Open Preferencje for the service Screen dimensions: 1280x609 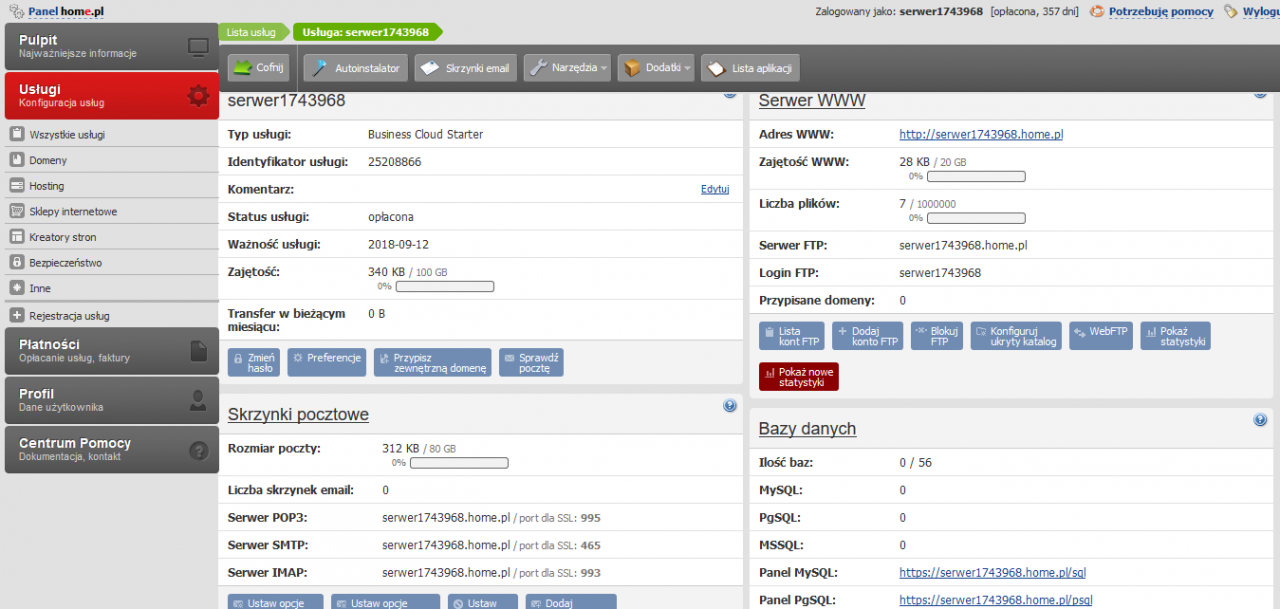(327, 362)
